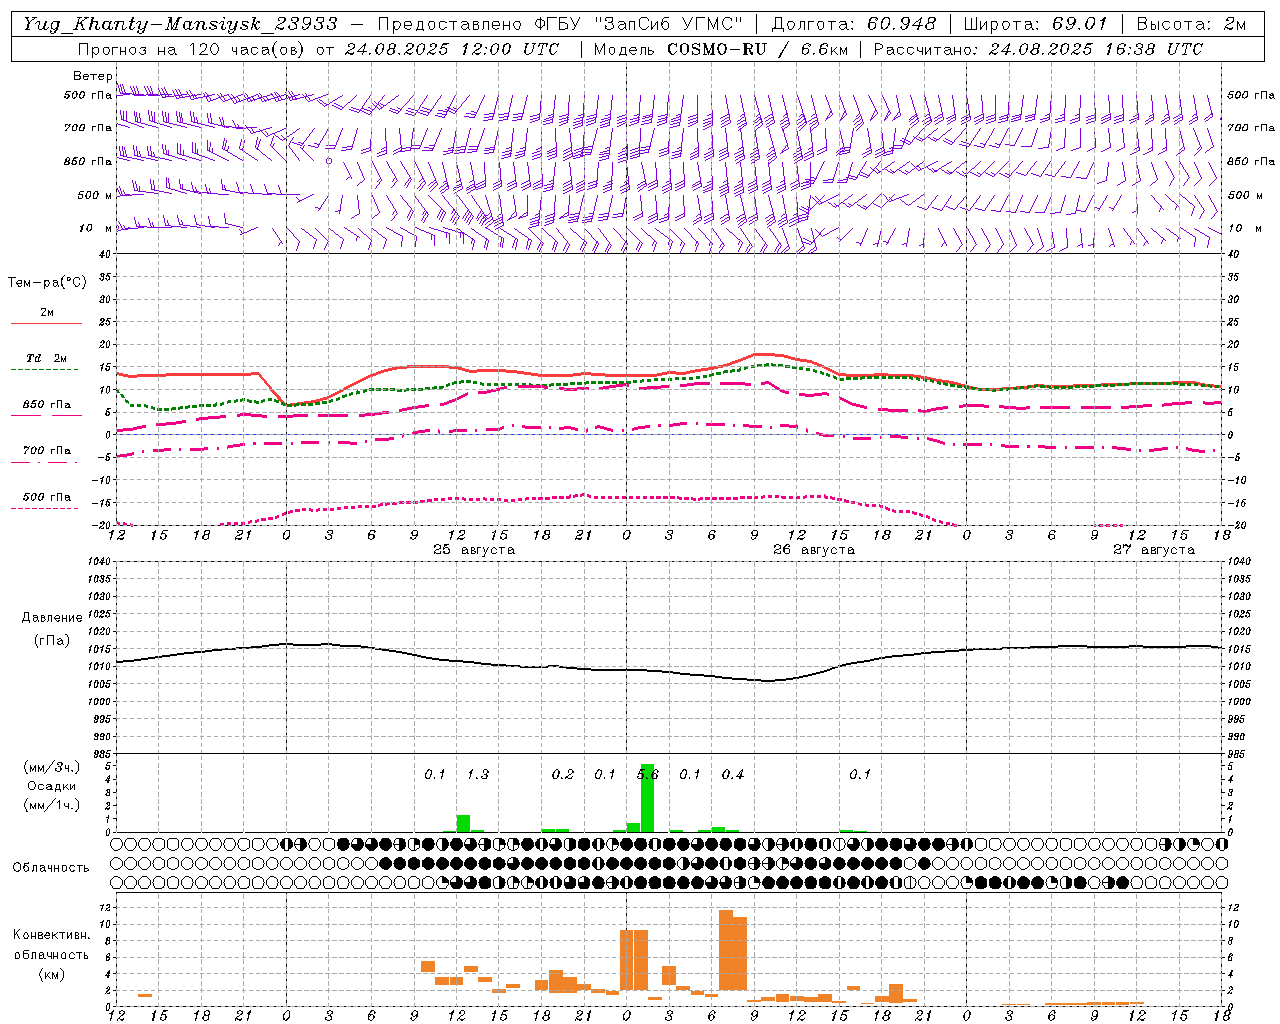The height and width of the screenshot is (1024, 1280).
Task: Click the tallest green precipitation bar
Action: [x=647, y=798]
